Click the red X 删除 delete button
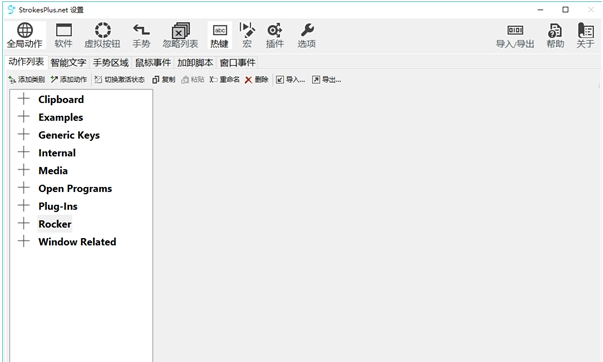The height and width of the screenshot is (362, 603). pos(257,80)
